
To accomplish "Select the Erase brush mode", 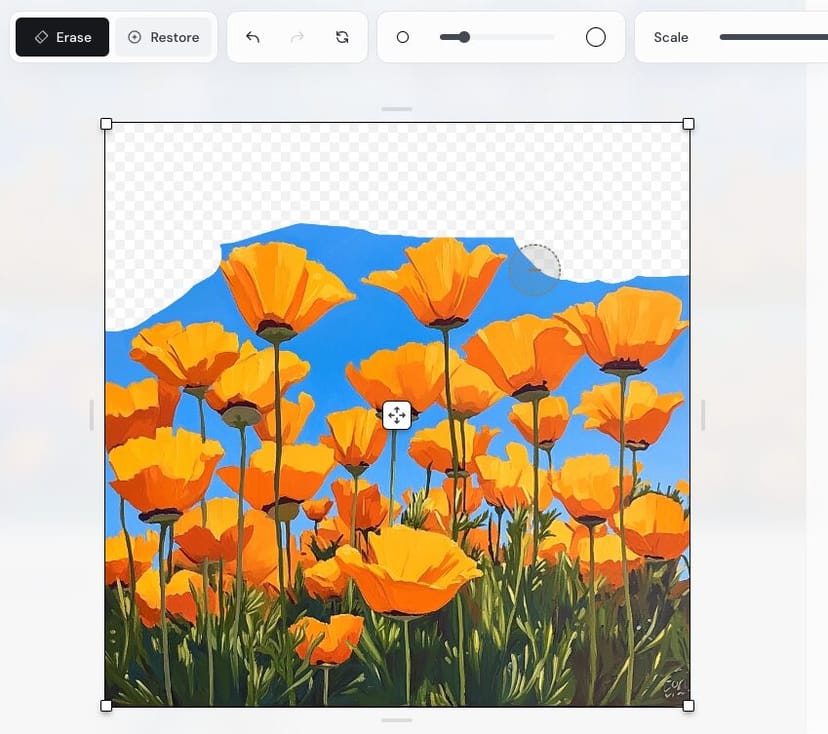I will point(62,37).
